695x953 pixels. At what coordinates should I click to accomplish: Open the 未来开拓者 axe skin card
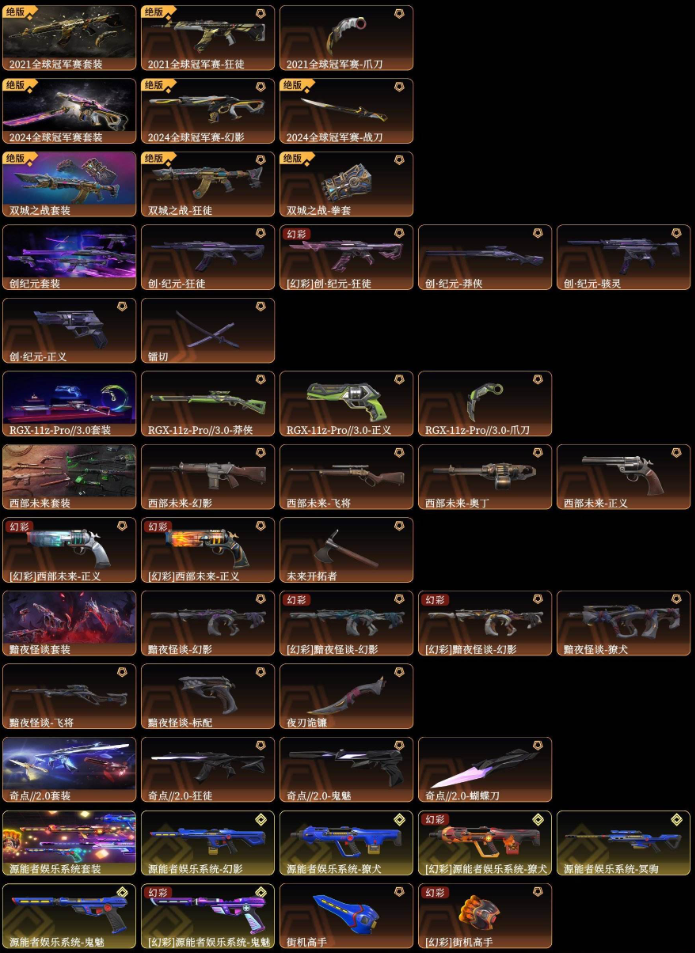[346, 550]
